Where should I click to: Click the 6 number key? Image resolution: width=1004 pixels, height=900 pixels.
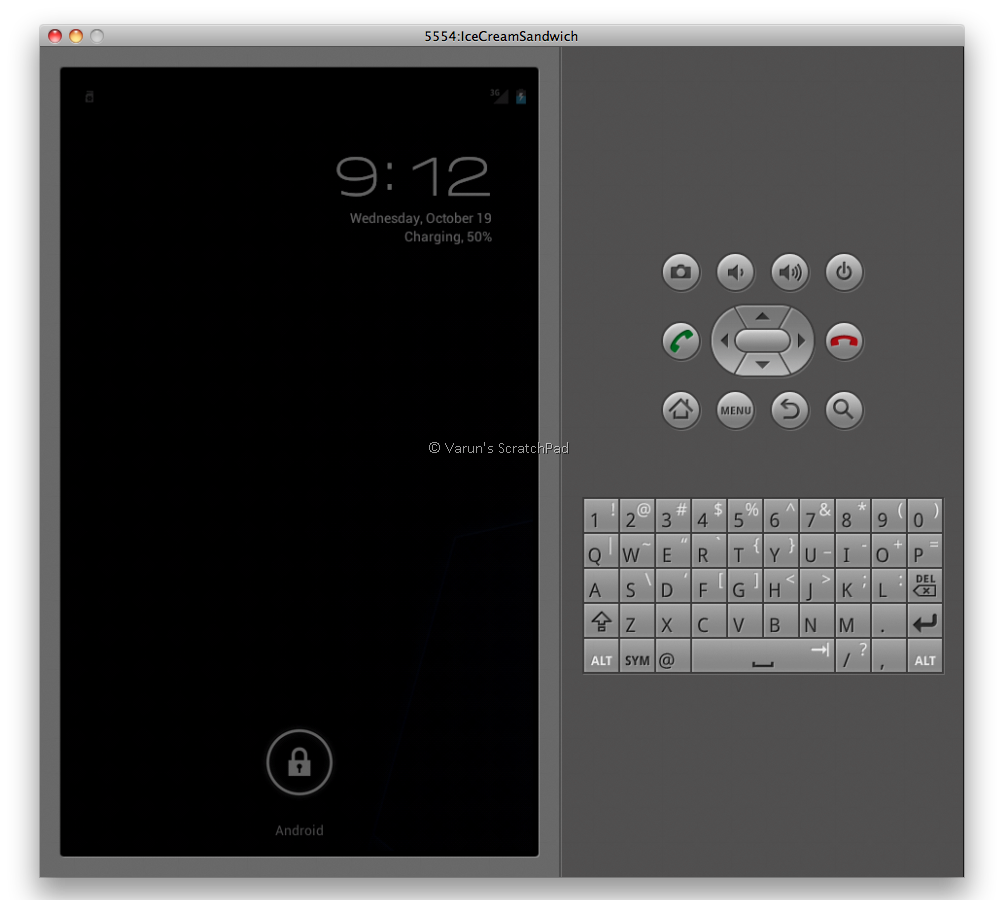coord(781,516)
